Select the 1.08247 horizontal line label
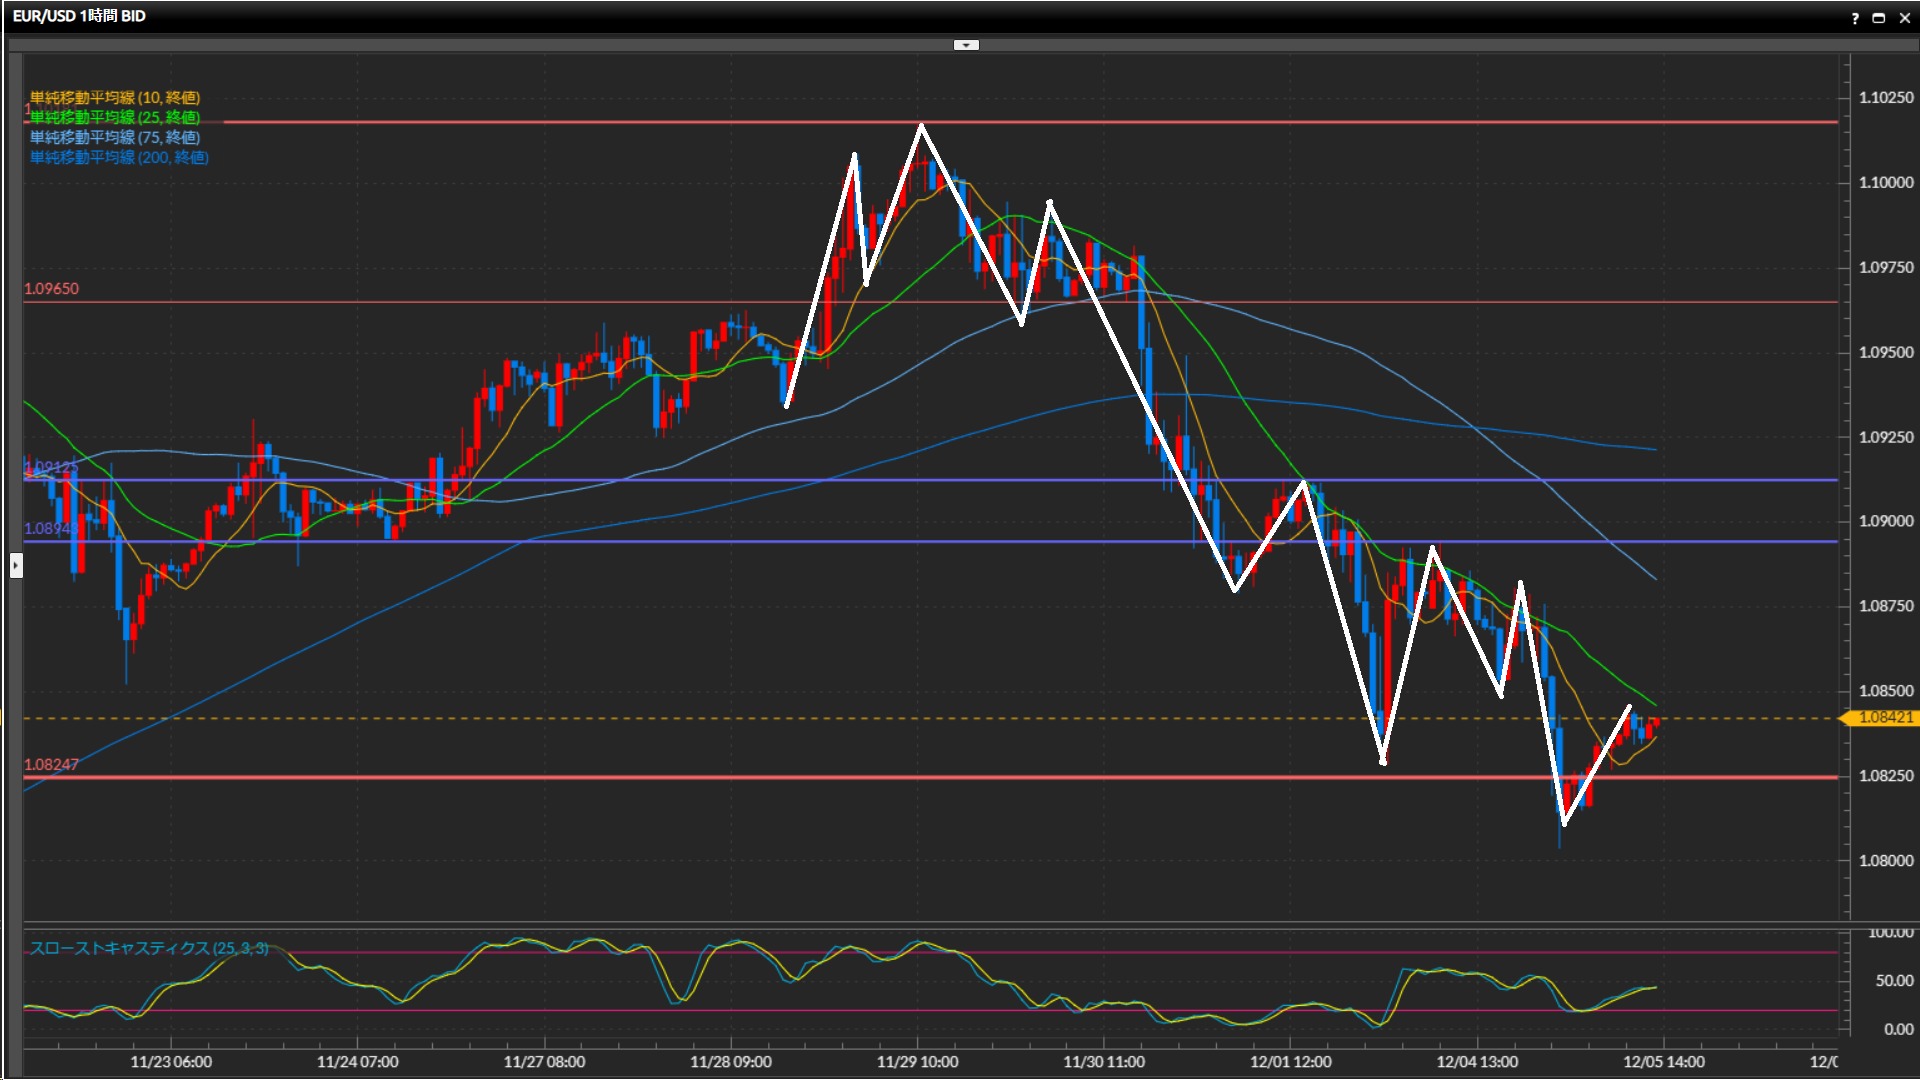The height and width of the screenshot is (1080, 1920). (51, 765)
